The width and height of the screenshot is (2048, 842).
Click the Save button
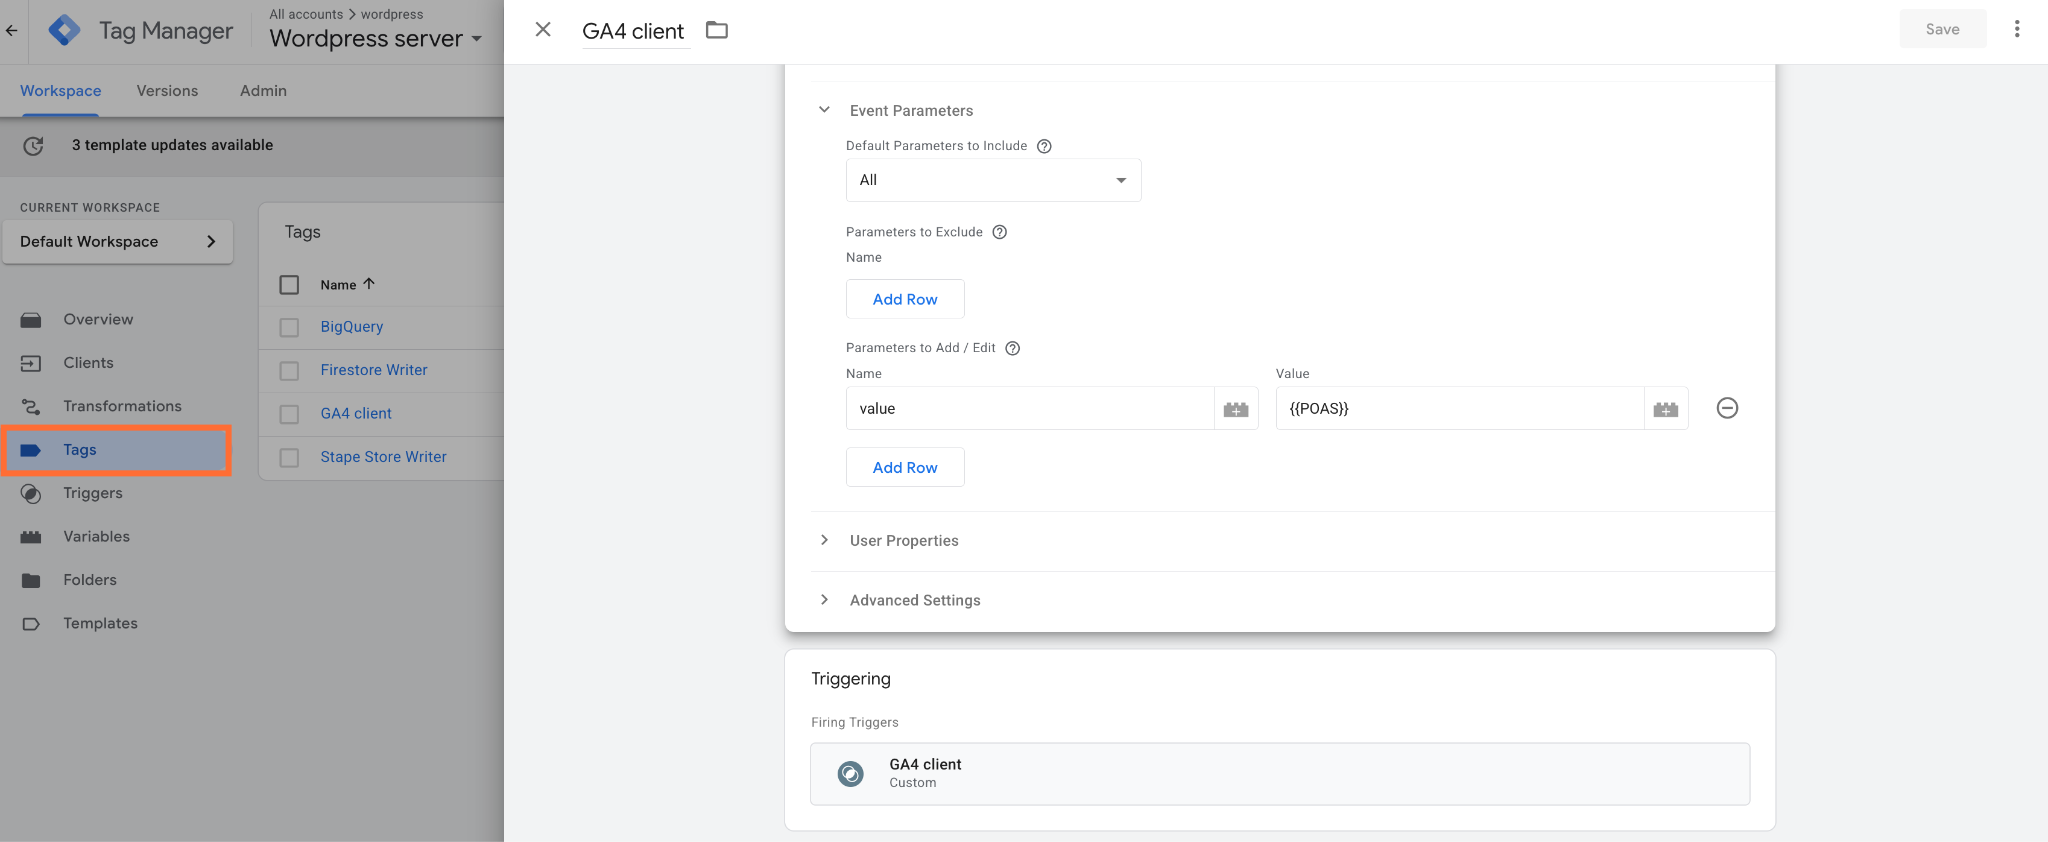1942,29
